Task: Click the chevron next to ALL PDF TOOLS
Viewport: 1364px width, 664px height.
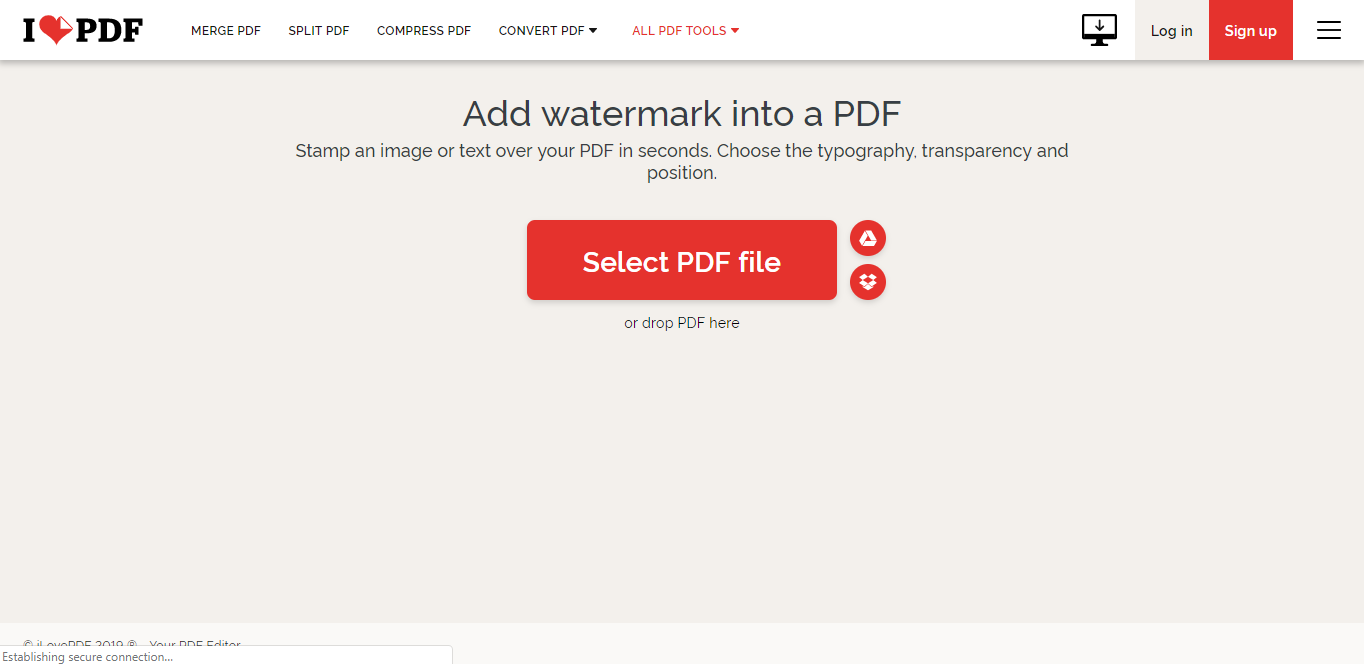Action: point(735,30)
